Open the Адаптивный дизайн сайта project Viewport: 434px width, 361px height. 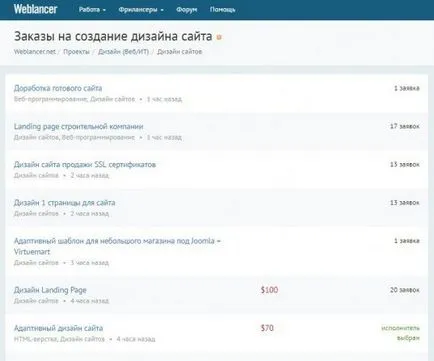58,328
